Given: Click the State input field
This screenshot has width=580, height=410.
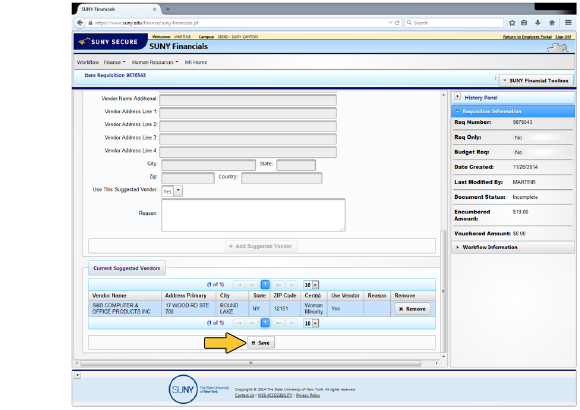Looking at the screenshot, I should [296, 165].
